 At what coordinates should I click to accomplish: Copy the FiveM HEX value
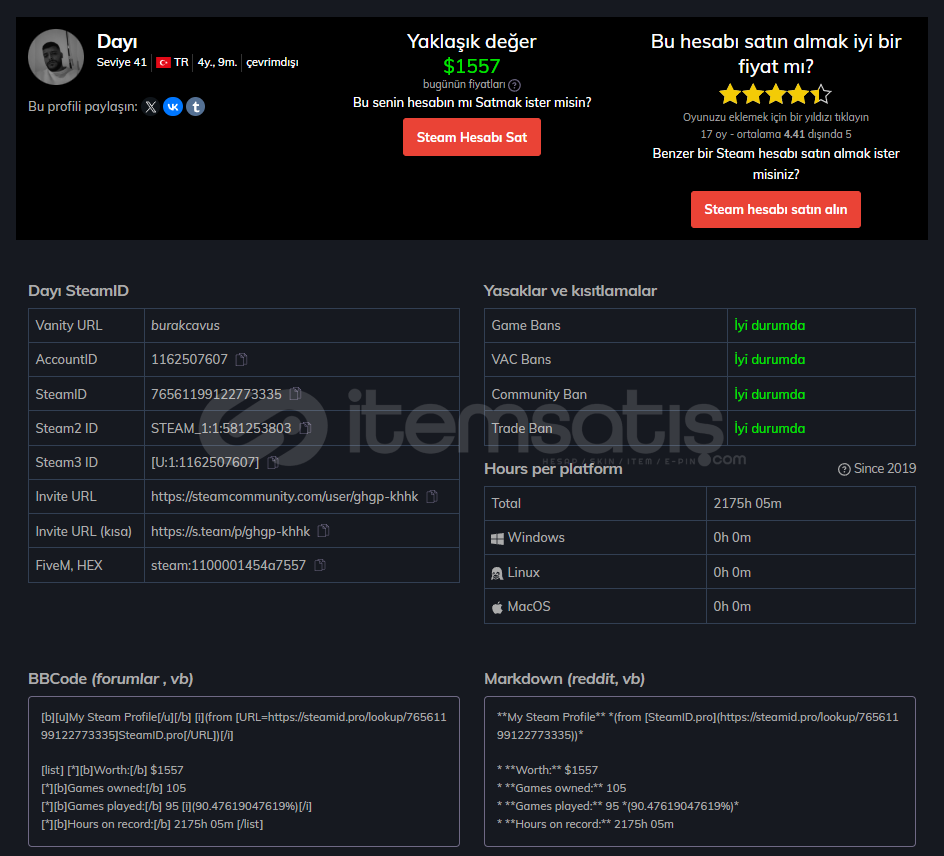tap(320, 565)
